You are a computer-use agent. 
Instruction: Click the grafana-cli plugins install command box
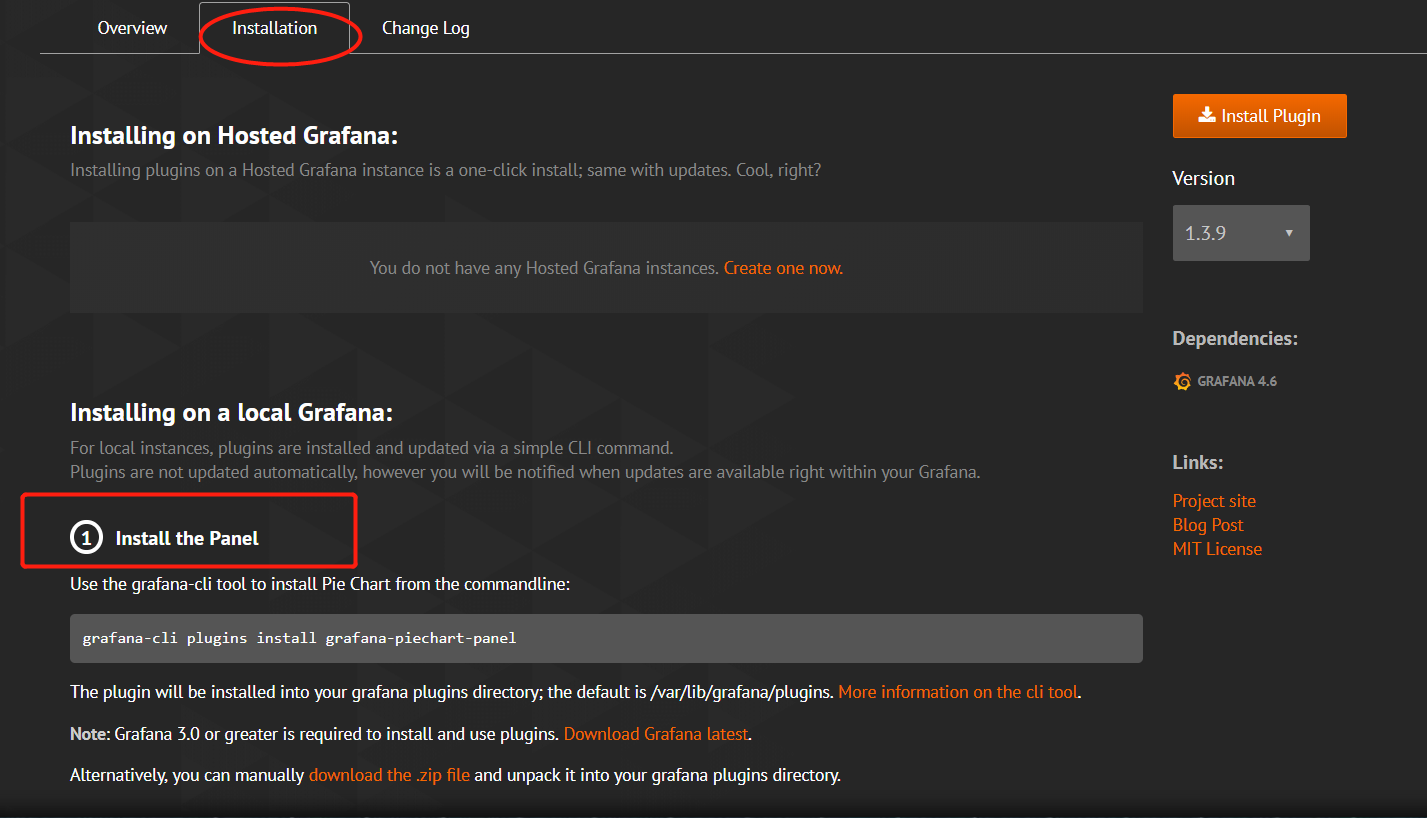[x=606, y=638]
